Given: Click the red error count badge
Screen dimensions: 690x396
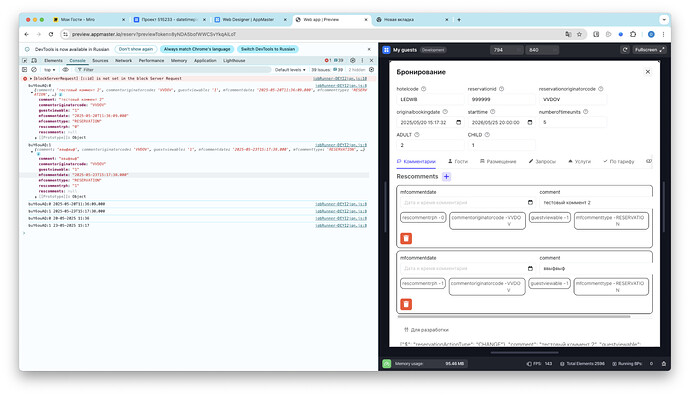Looking at the screenshot, I should [328, 60].
